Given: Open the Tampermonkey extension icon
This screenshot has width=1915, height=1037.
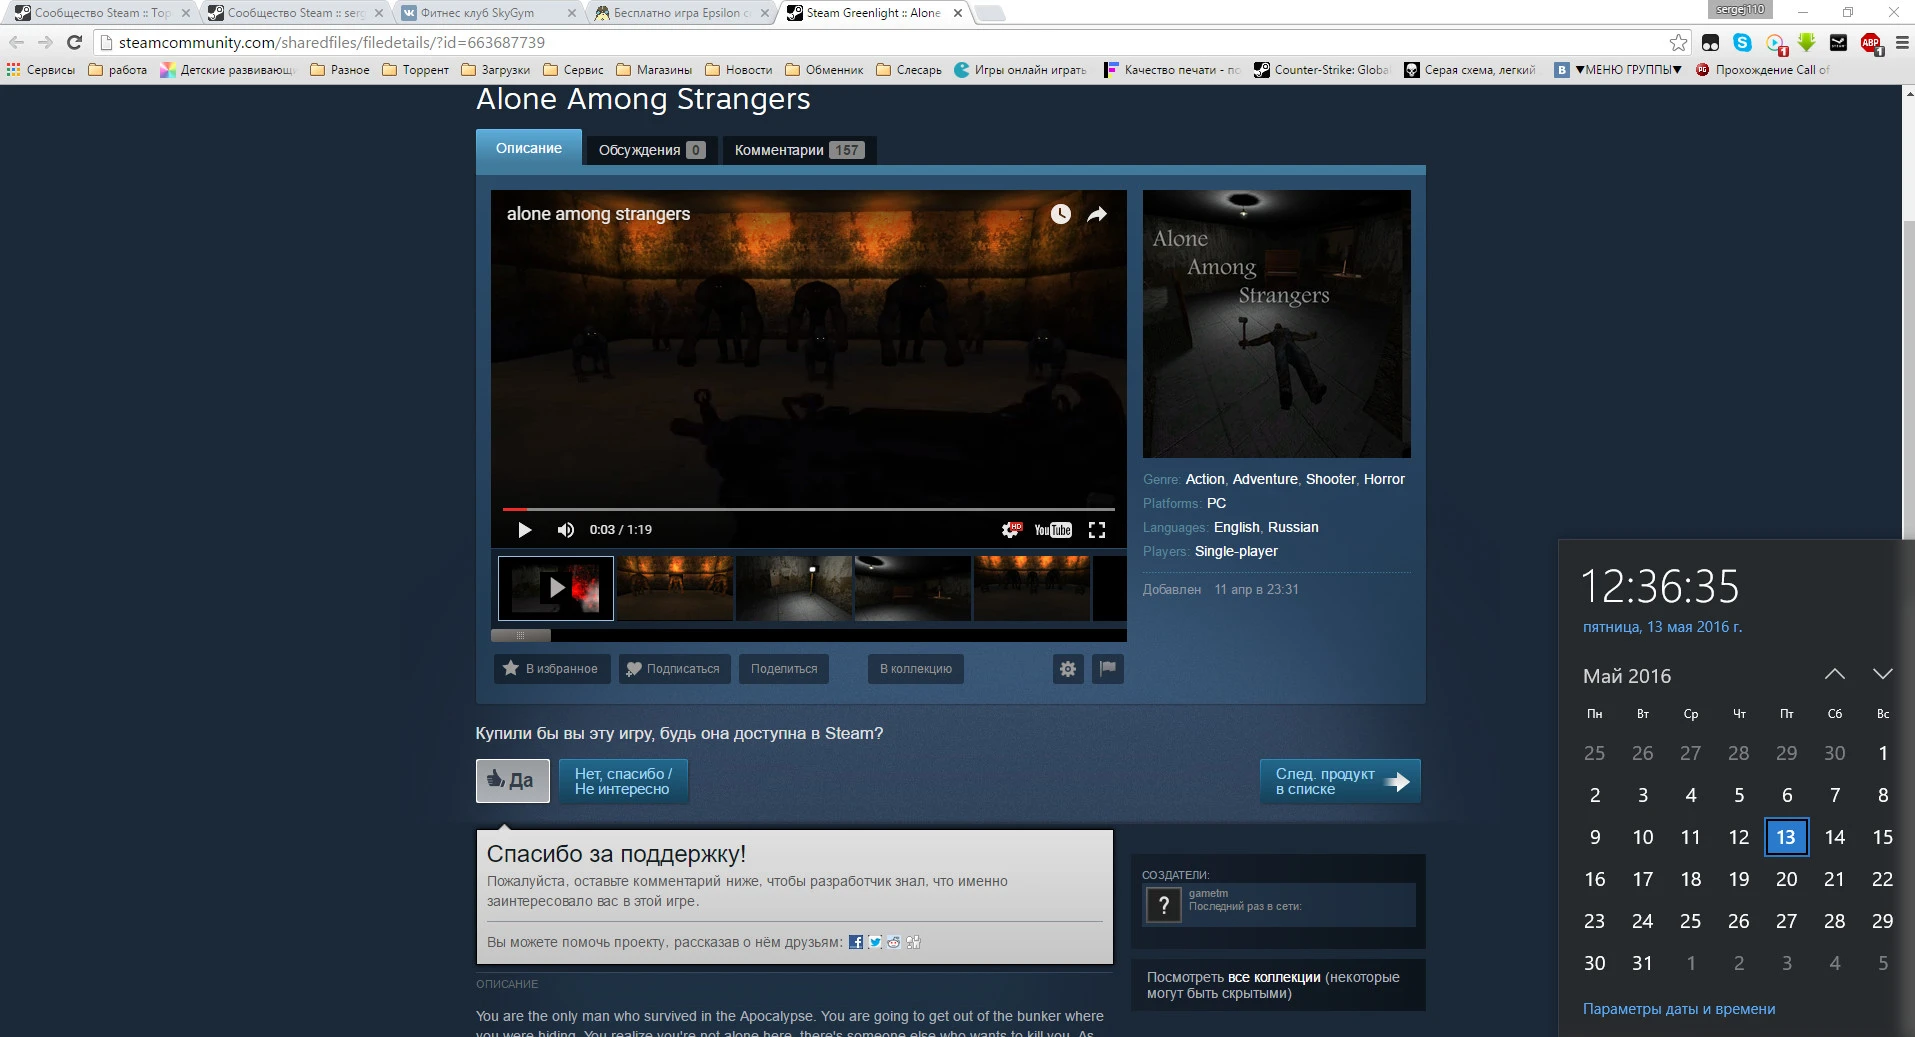Looking at the screenshot, I should pos(1711,42).
